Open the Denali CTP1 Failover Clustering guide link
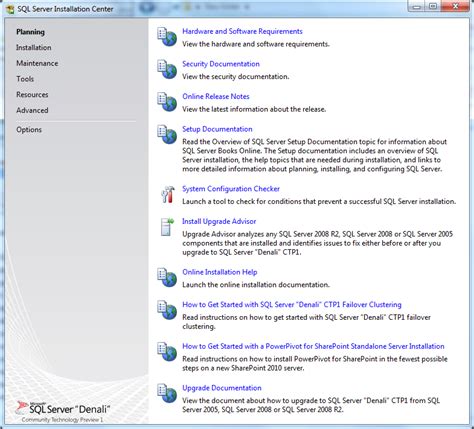 coord(292,305)
